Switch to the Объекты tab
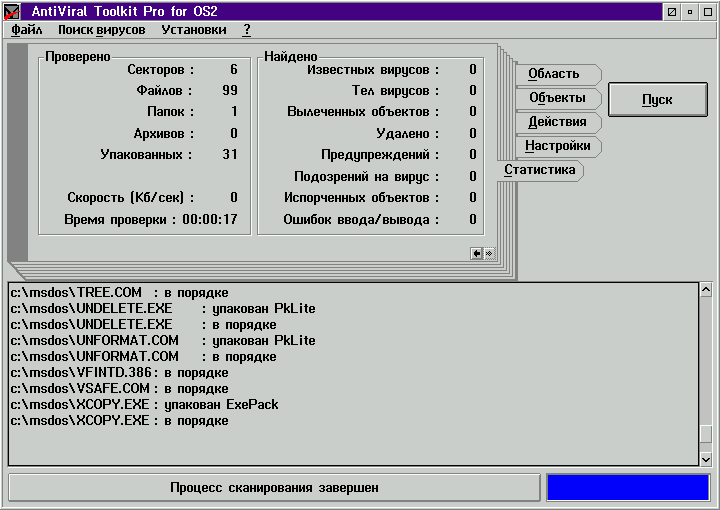This screenshot has width=720, height=510. click(x=557, y=98)
